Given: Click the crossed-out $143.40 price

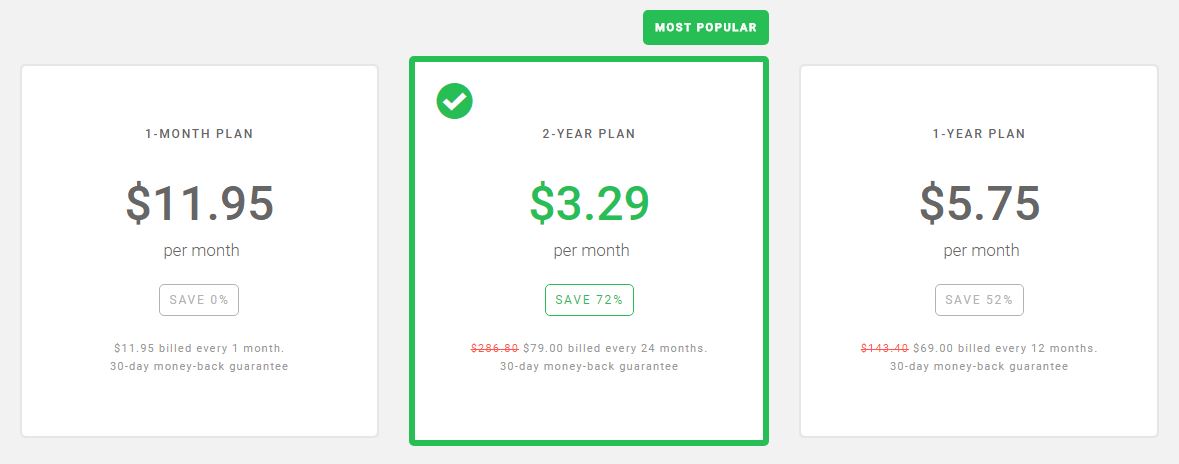Looking at the screenshot, I should pos(884,348).
